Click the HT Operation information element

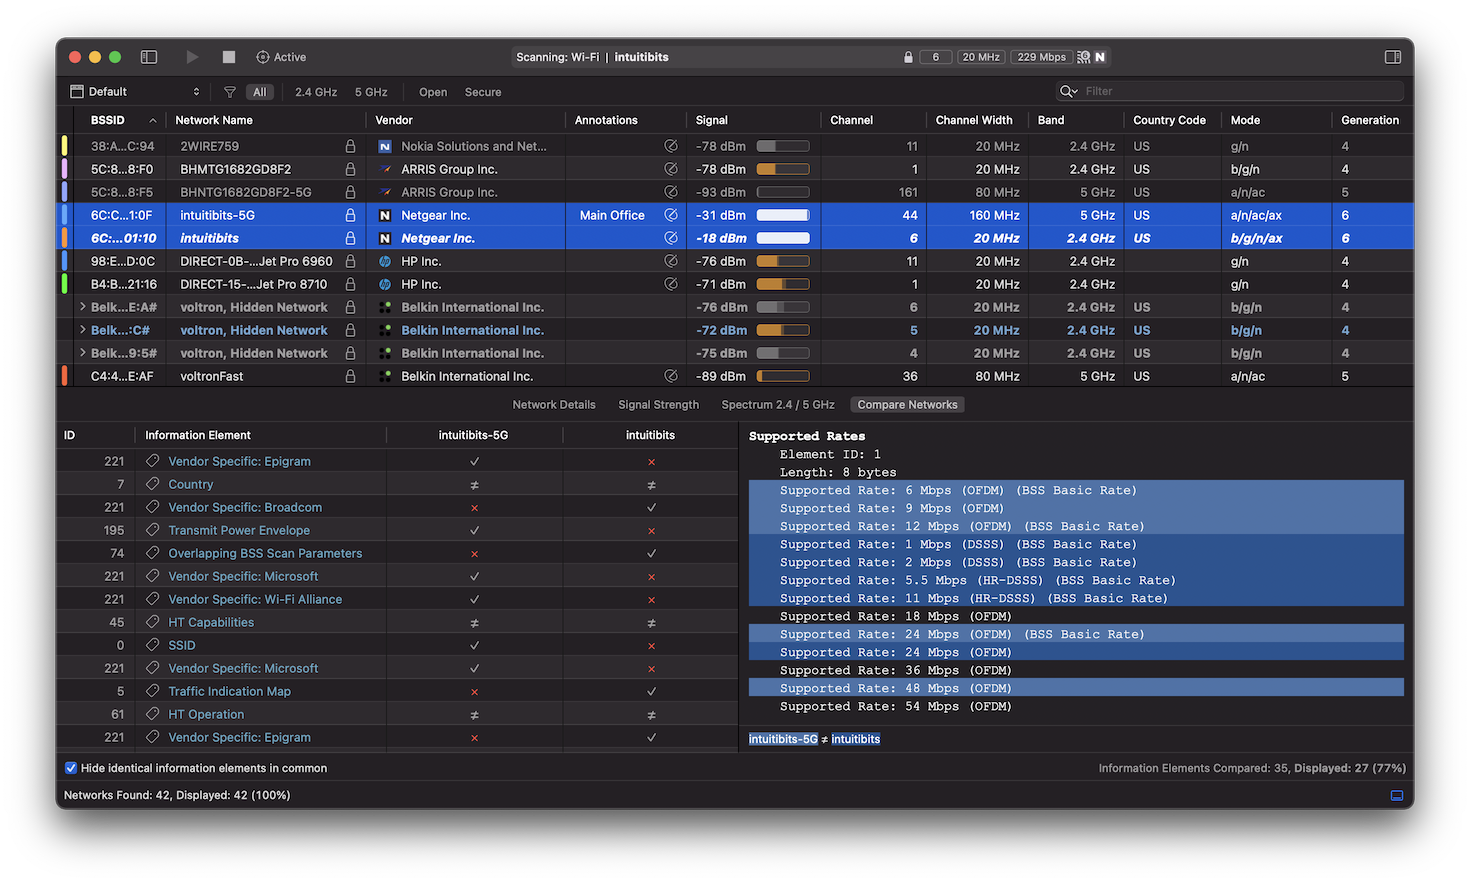[206, 714]
